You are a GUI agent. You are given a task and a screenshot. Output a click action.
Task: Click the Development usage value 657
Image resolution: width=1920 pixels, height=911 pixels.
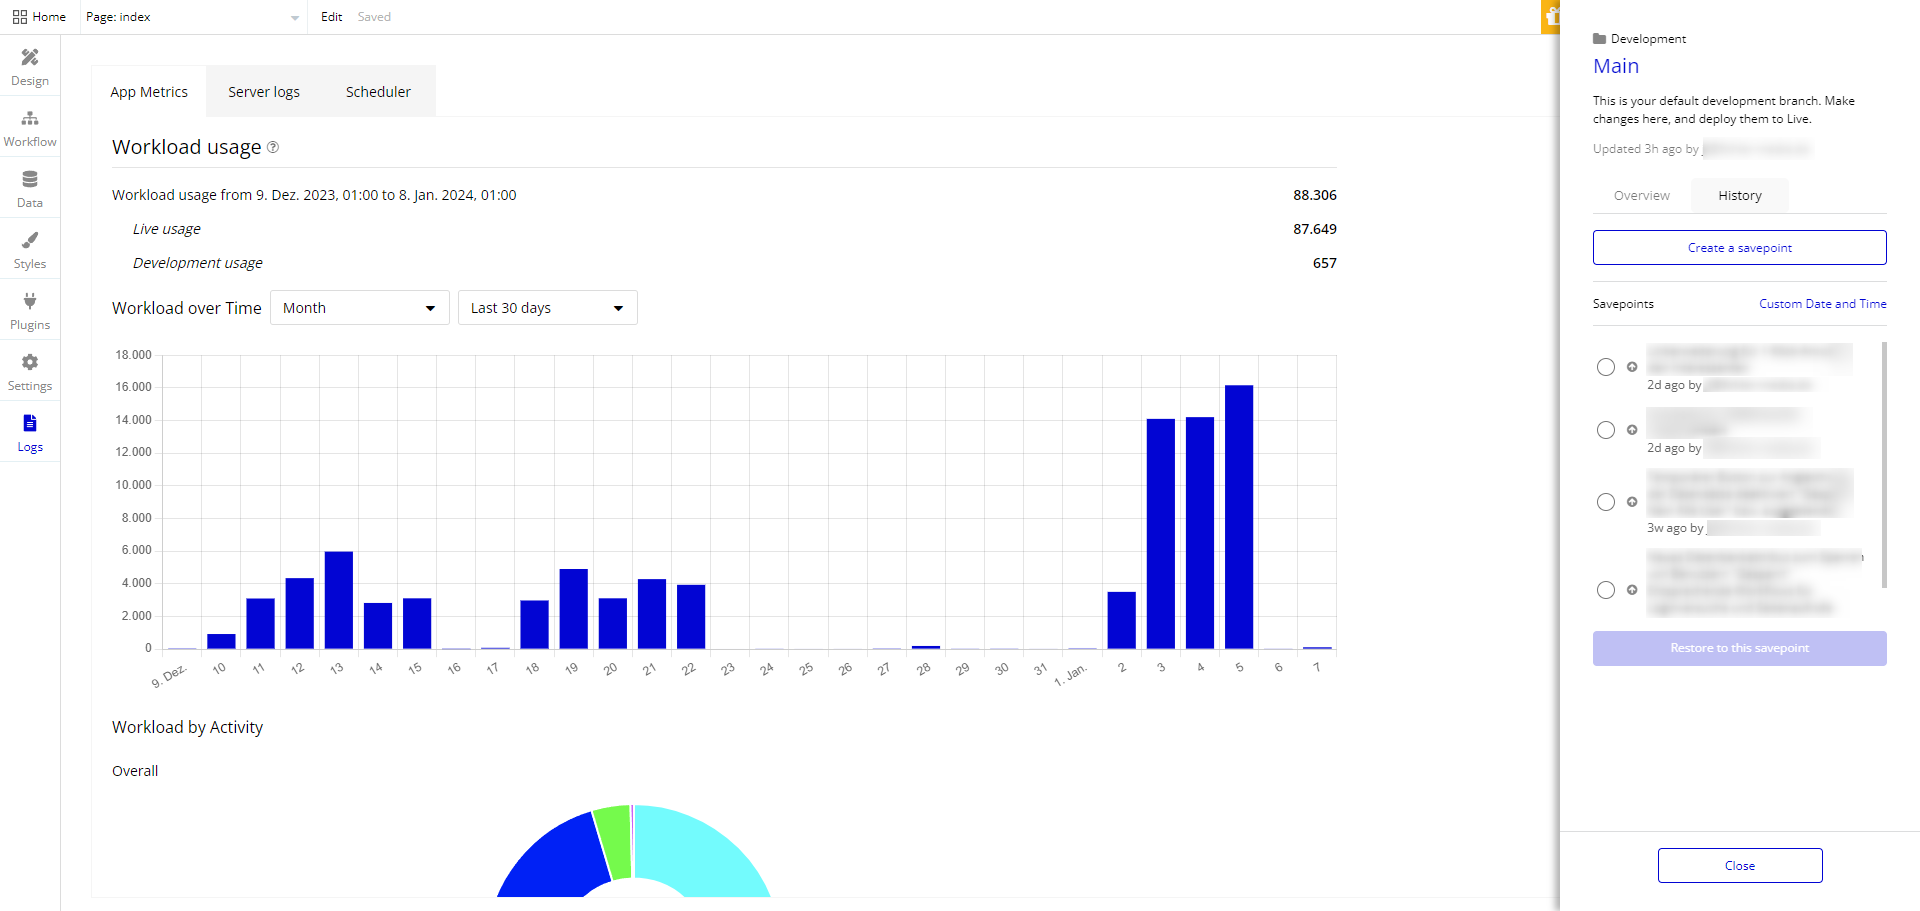coord(1325,263)
